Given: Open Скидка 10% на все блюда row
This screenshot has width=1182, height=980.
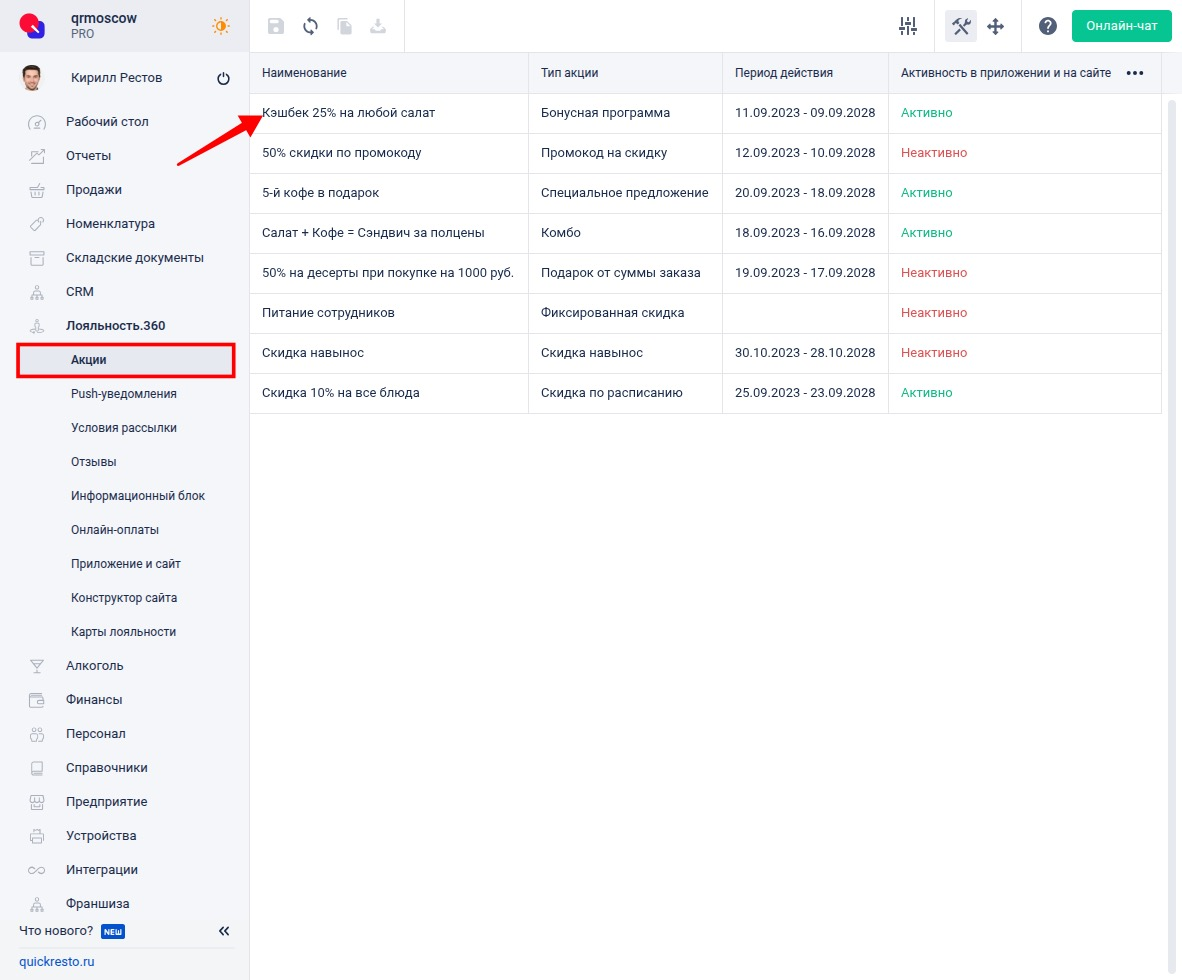Looking at the screenshot, I should tap(705, 393).
